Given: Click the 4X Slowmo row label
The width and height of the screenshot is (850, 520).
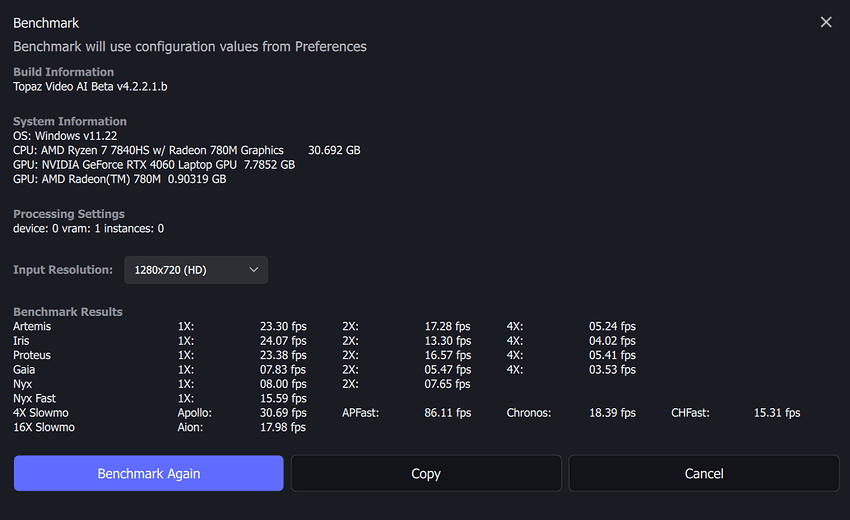Looking at the screenshot, I should [41, 413].
